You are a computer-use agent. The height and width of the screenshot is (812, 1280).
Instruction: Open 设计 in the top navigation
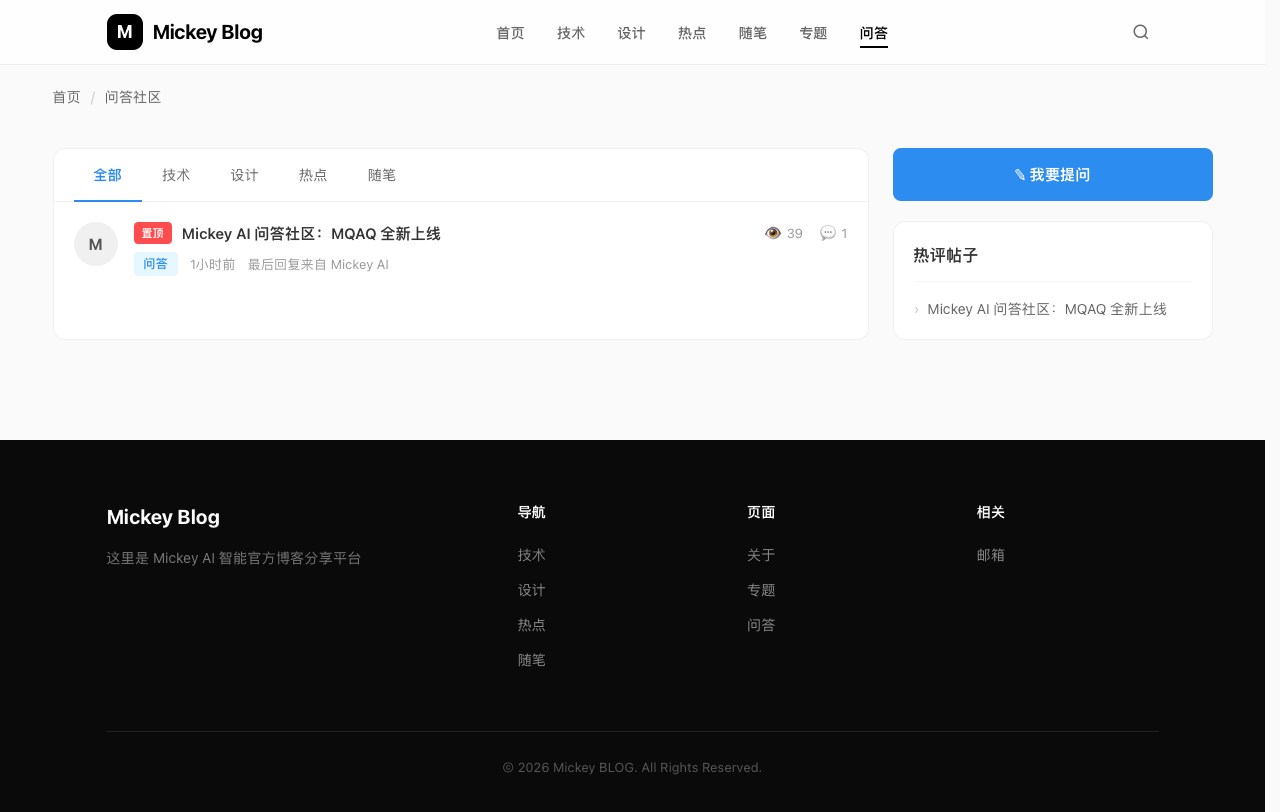click(632, 33)
